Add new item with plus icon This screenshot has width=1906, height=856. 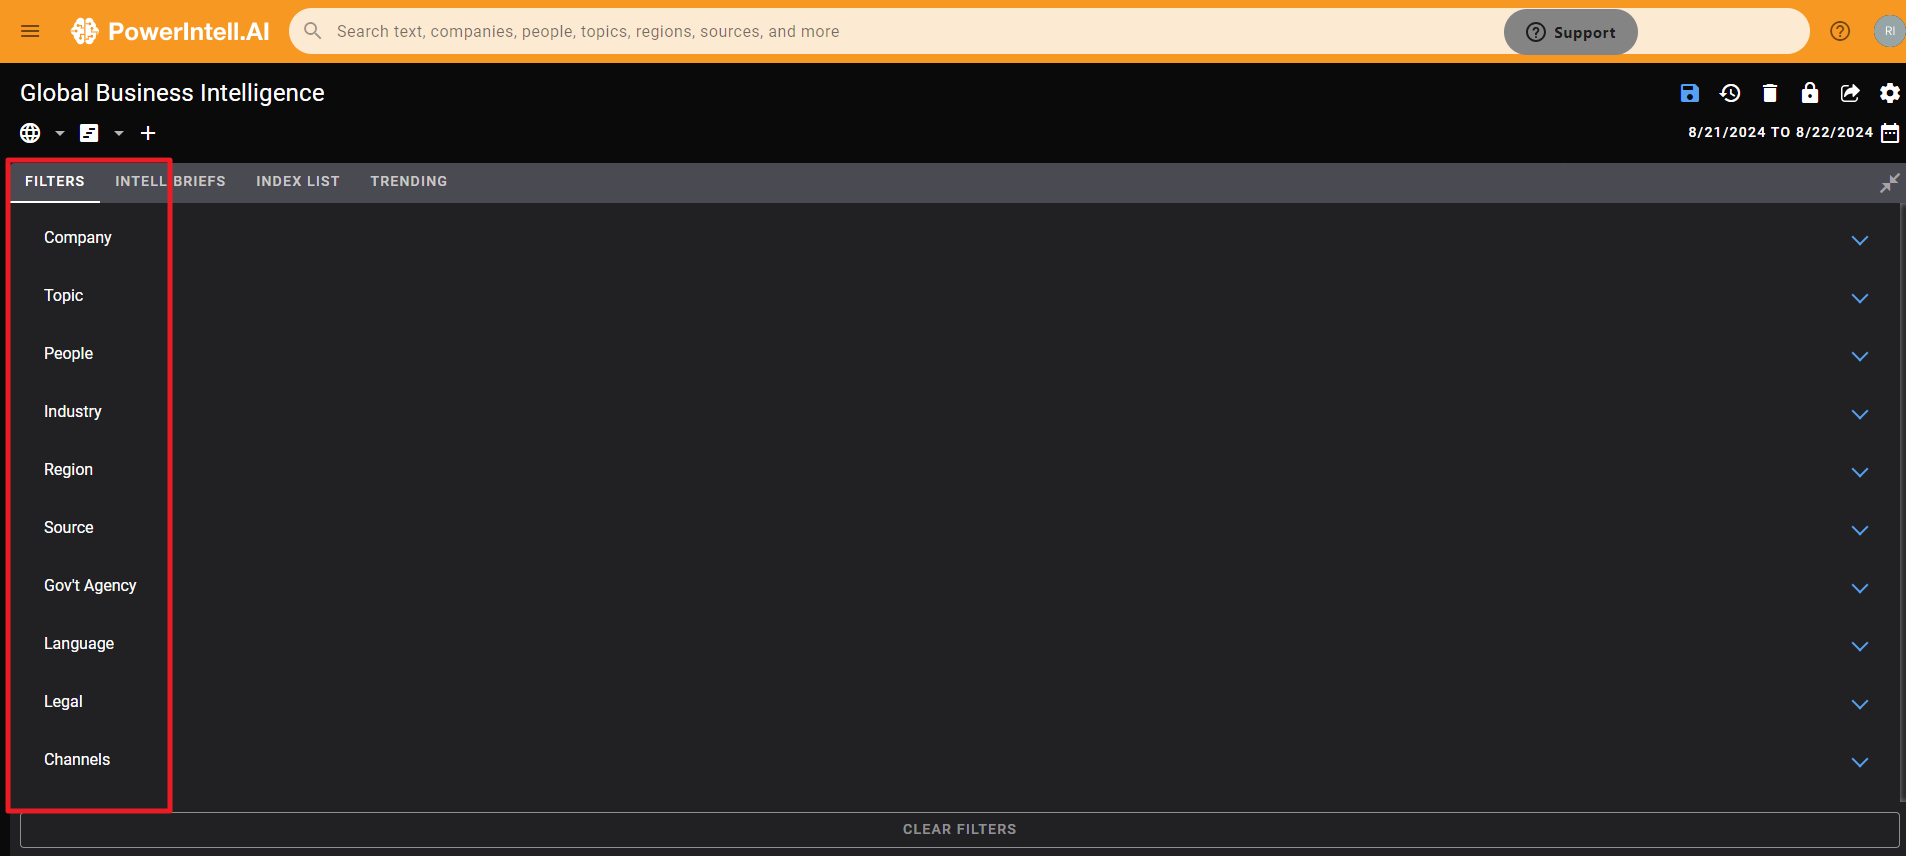tap(148, 133)
